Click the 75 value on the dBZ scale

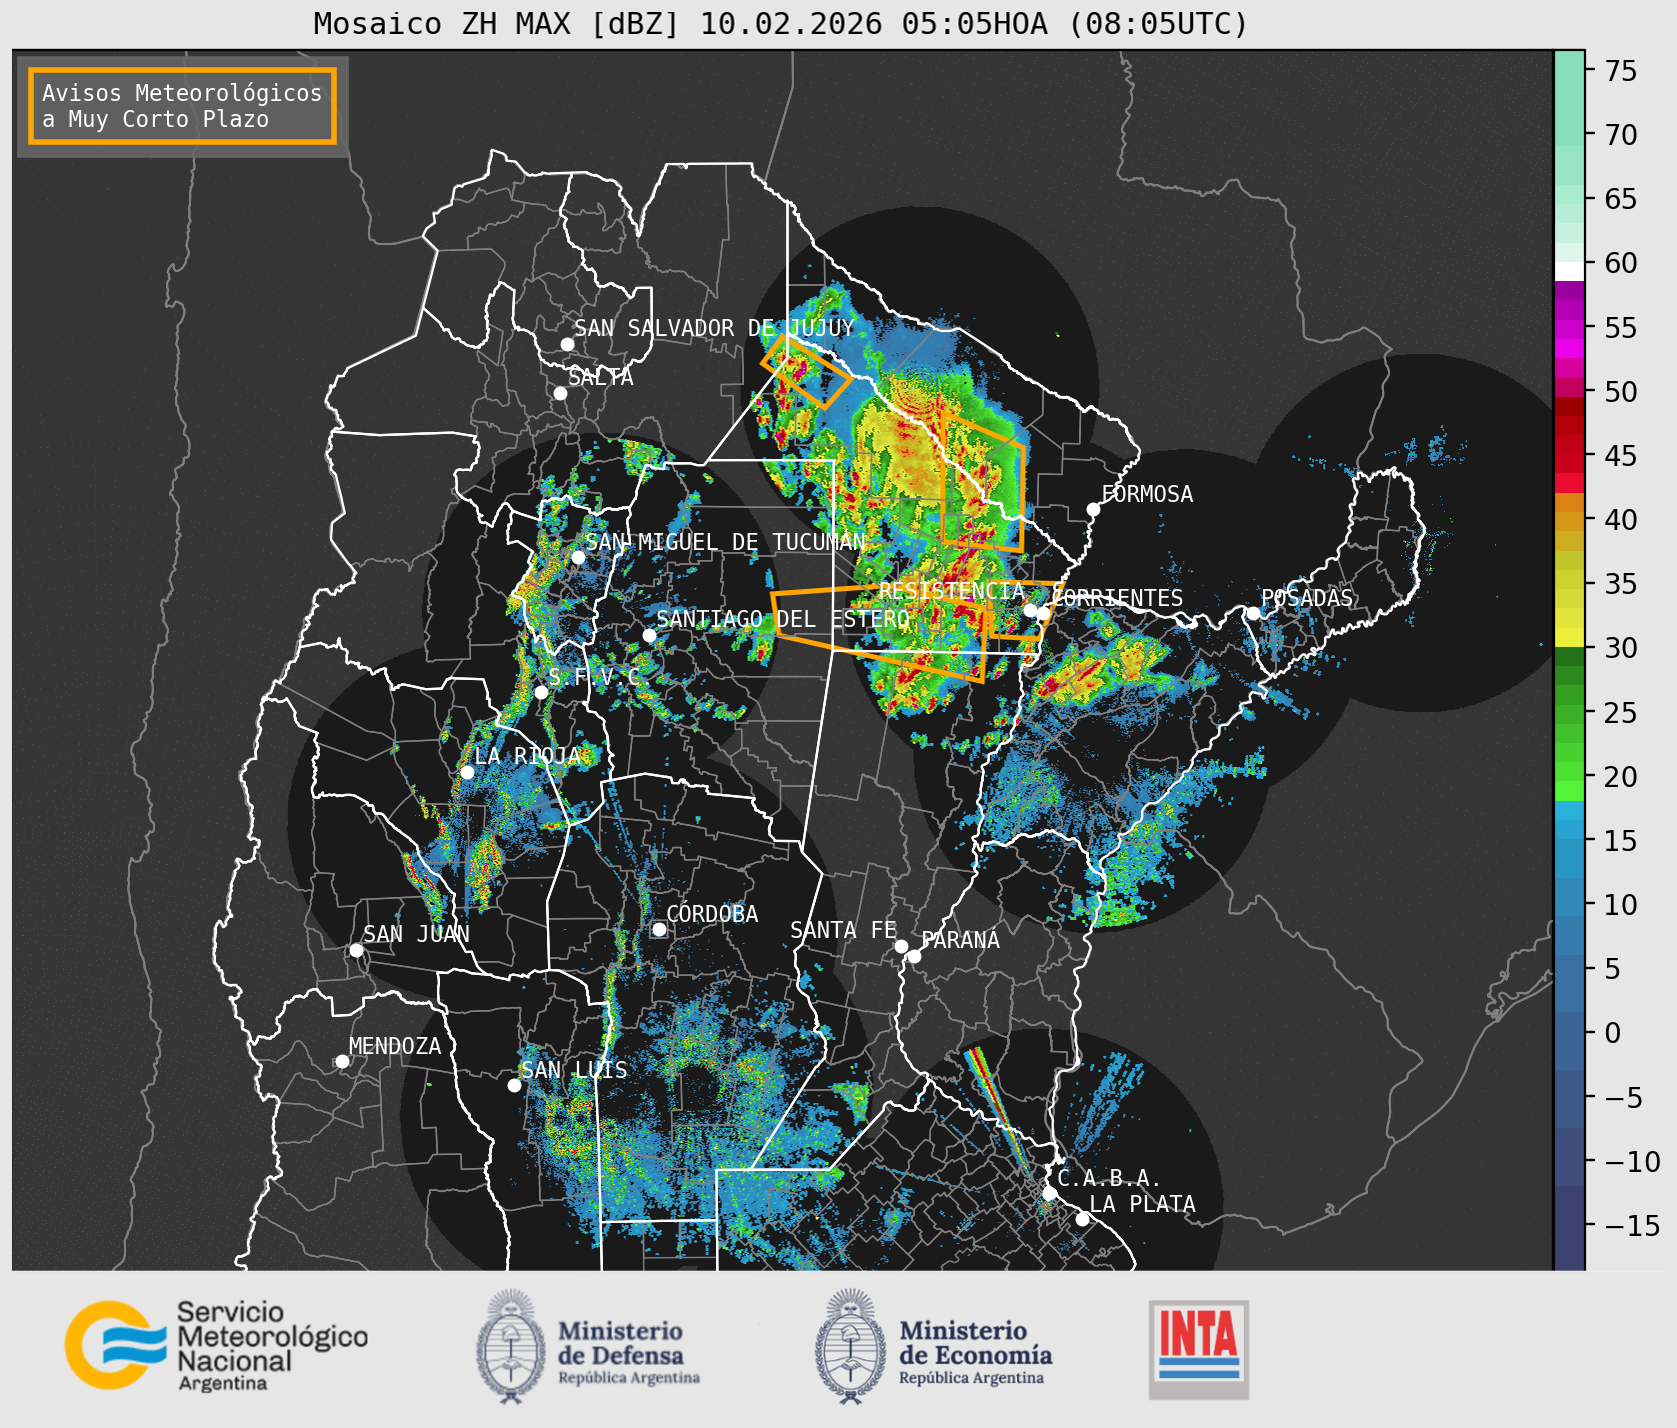1621,71
